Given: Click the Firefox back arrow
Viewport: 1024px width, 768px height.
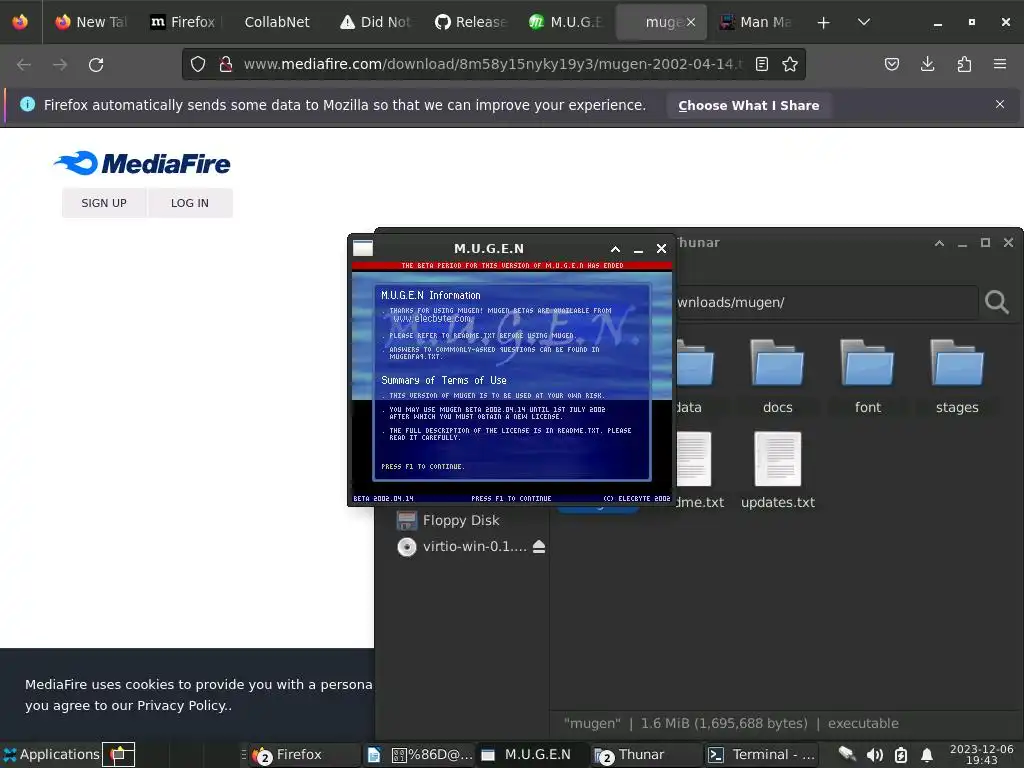Looking at the screenshot, I should tap(24, 65).
